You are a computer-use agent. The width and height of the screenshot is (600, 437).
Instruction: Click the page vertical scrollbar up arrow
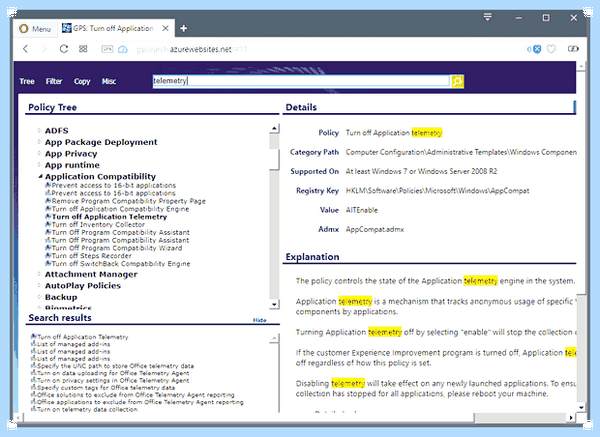(x=581, y=66)
